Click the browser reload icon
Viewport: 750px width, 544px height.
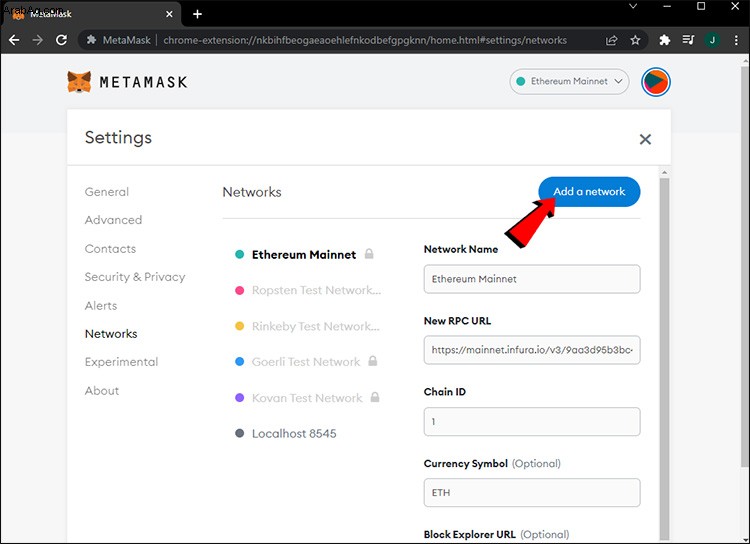61,40
